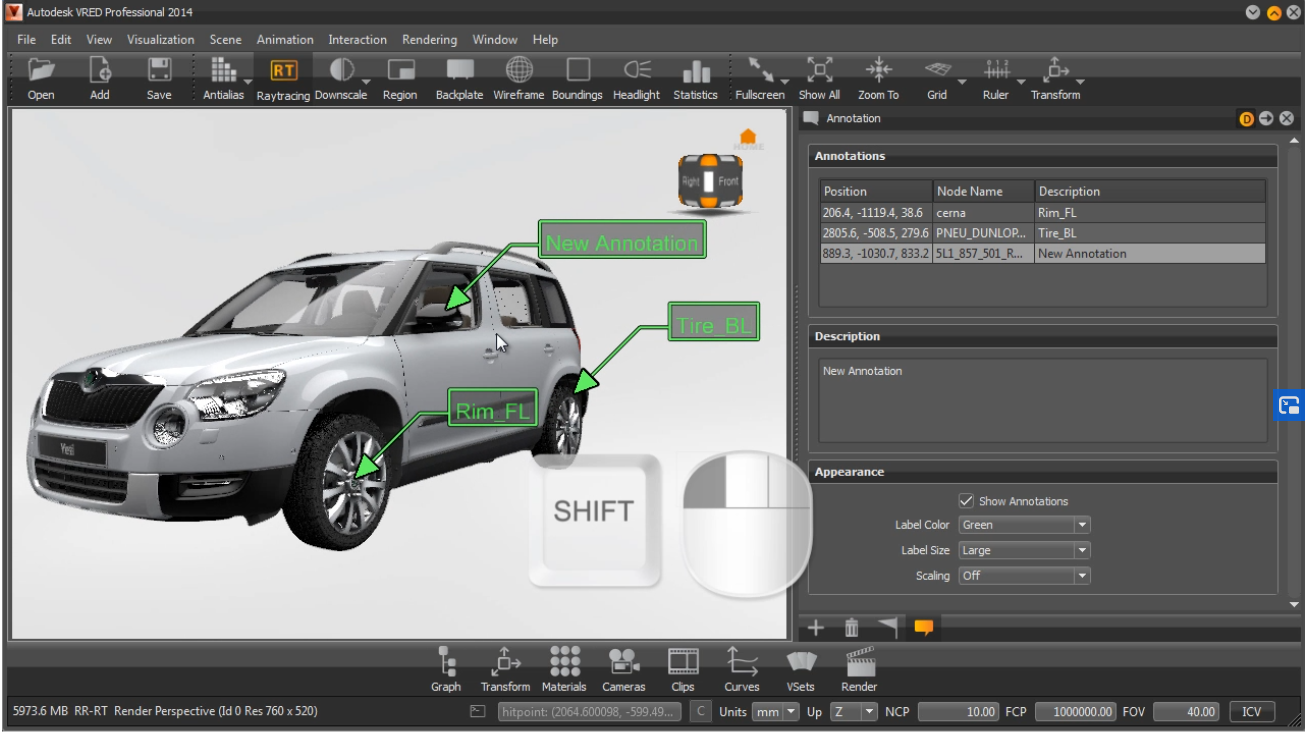Click the Grid toolbar icon
This screenshot has width=1305, height=733.
[937, 70]
